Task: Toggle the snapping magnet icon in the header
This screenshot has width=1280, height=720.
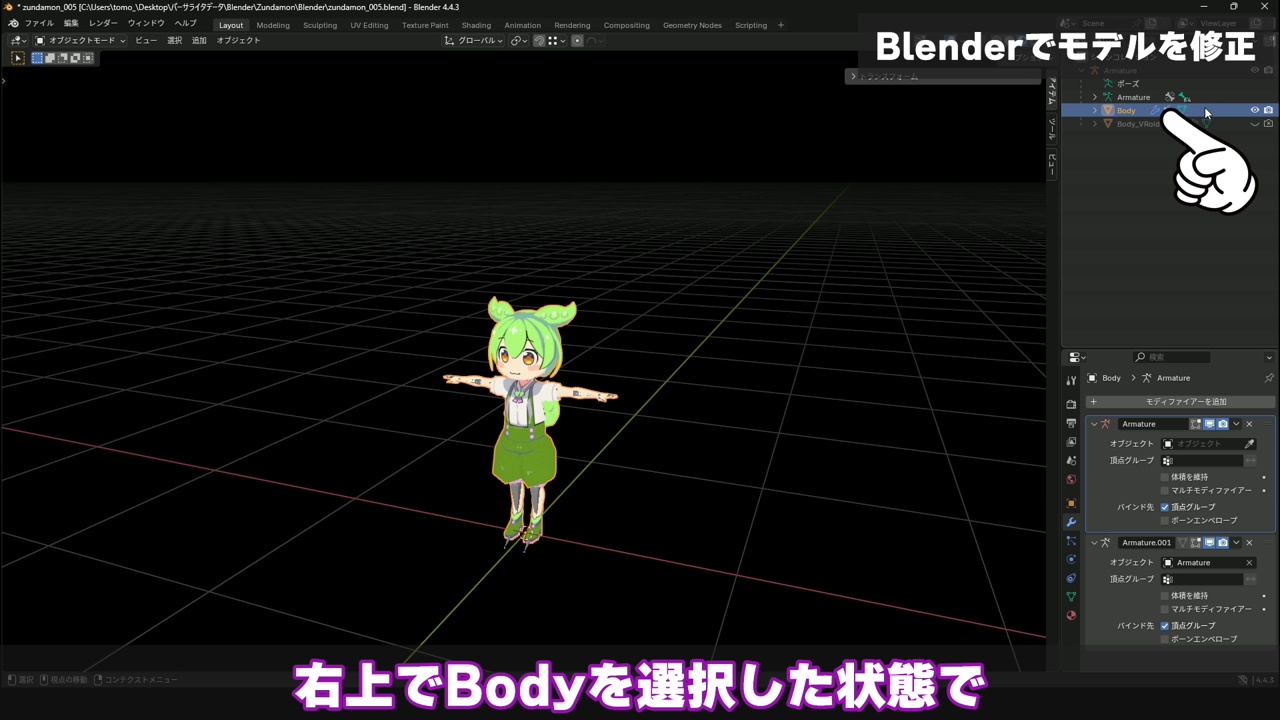Action: click(539, 41)
